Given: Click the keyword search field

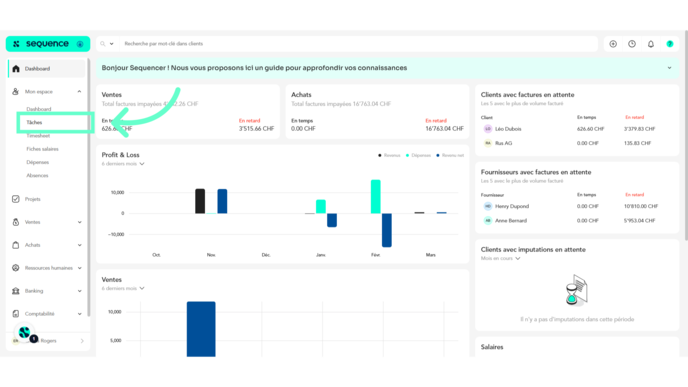Looking at the screenshot, I should pos(359,44).
